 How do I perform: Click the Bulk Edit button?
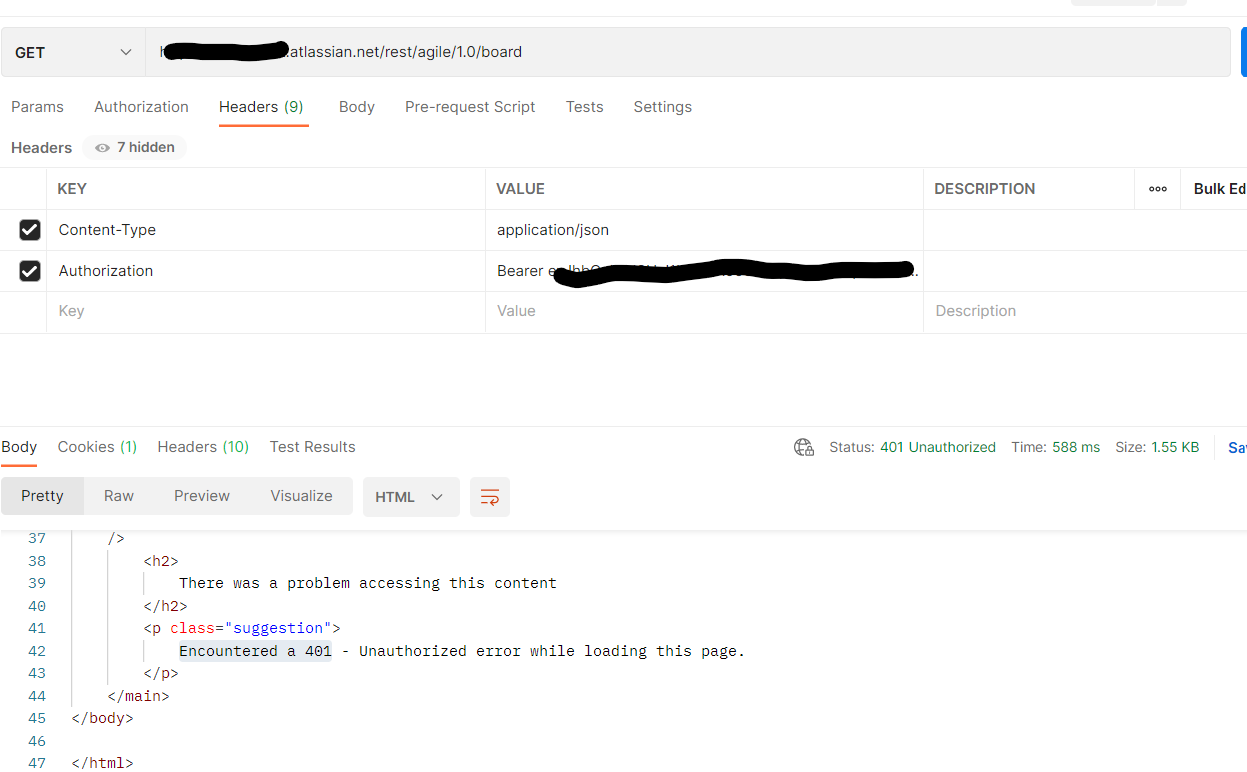pos(1219,189)
